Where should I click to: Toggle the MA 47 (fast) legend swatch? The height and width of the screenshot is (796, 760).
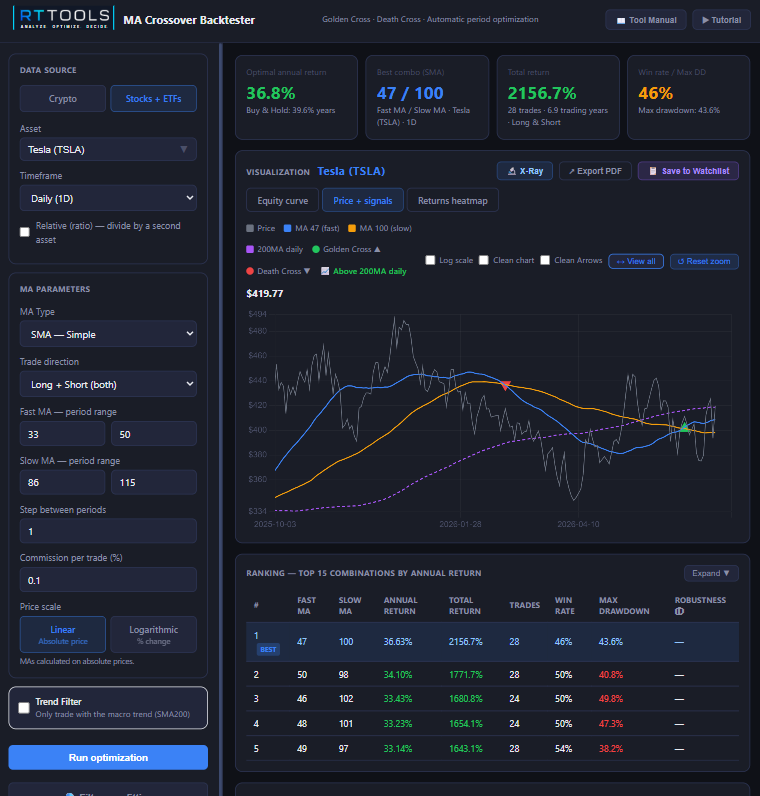[287, 228]
